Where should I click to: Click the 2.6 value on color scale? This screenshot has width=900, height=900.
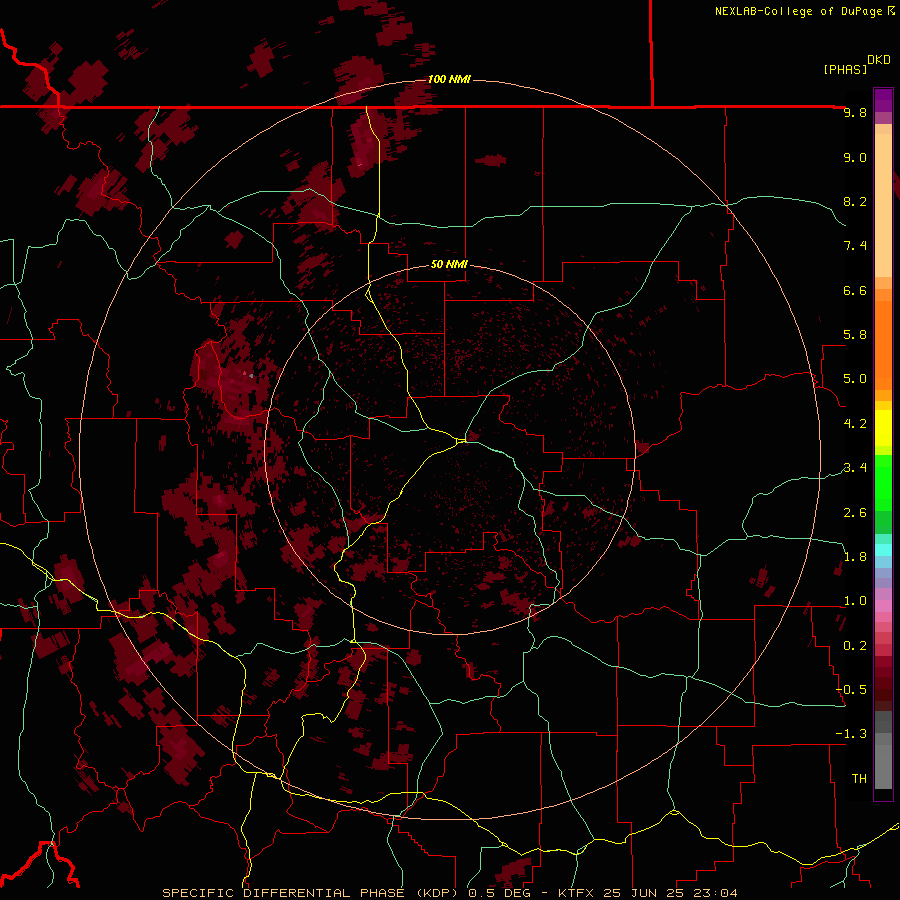click(x=855, y=513)
